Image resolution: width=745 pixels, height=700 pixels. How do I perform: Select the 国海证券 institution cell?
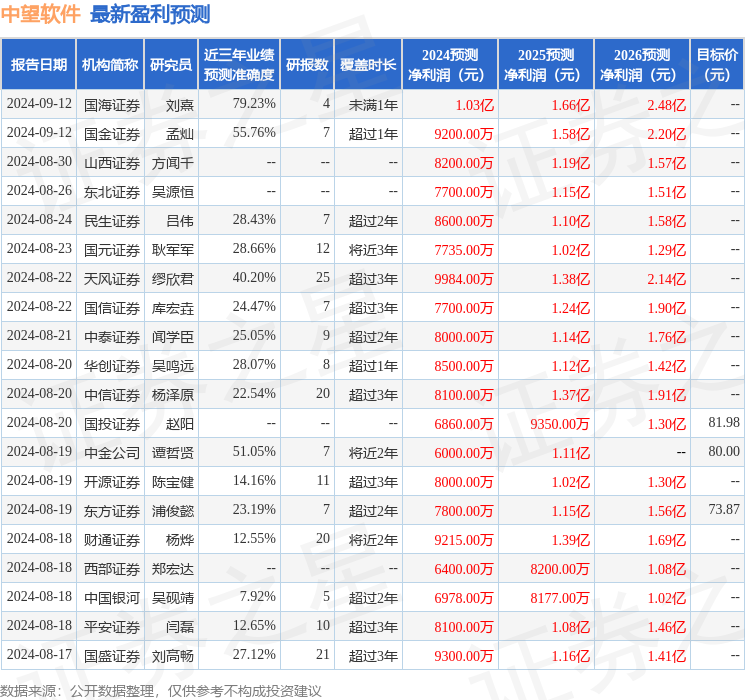pos(112,105)
